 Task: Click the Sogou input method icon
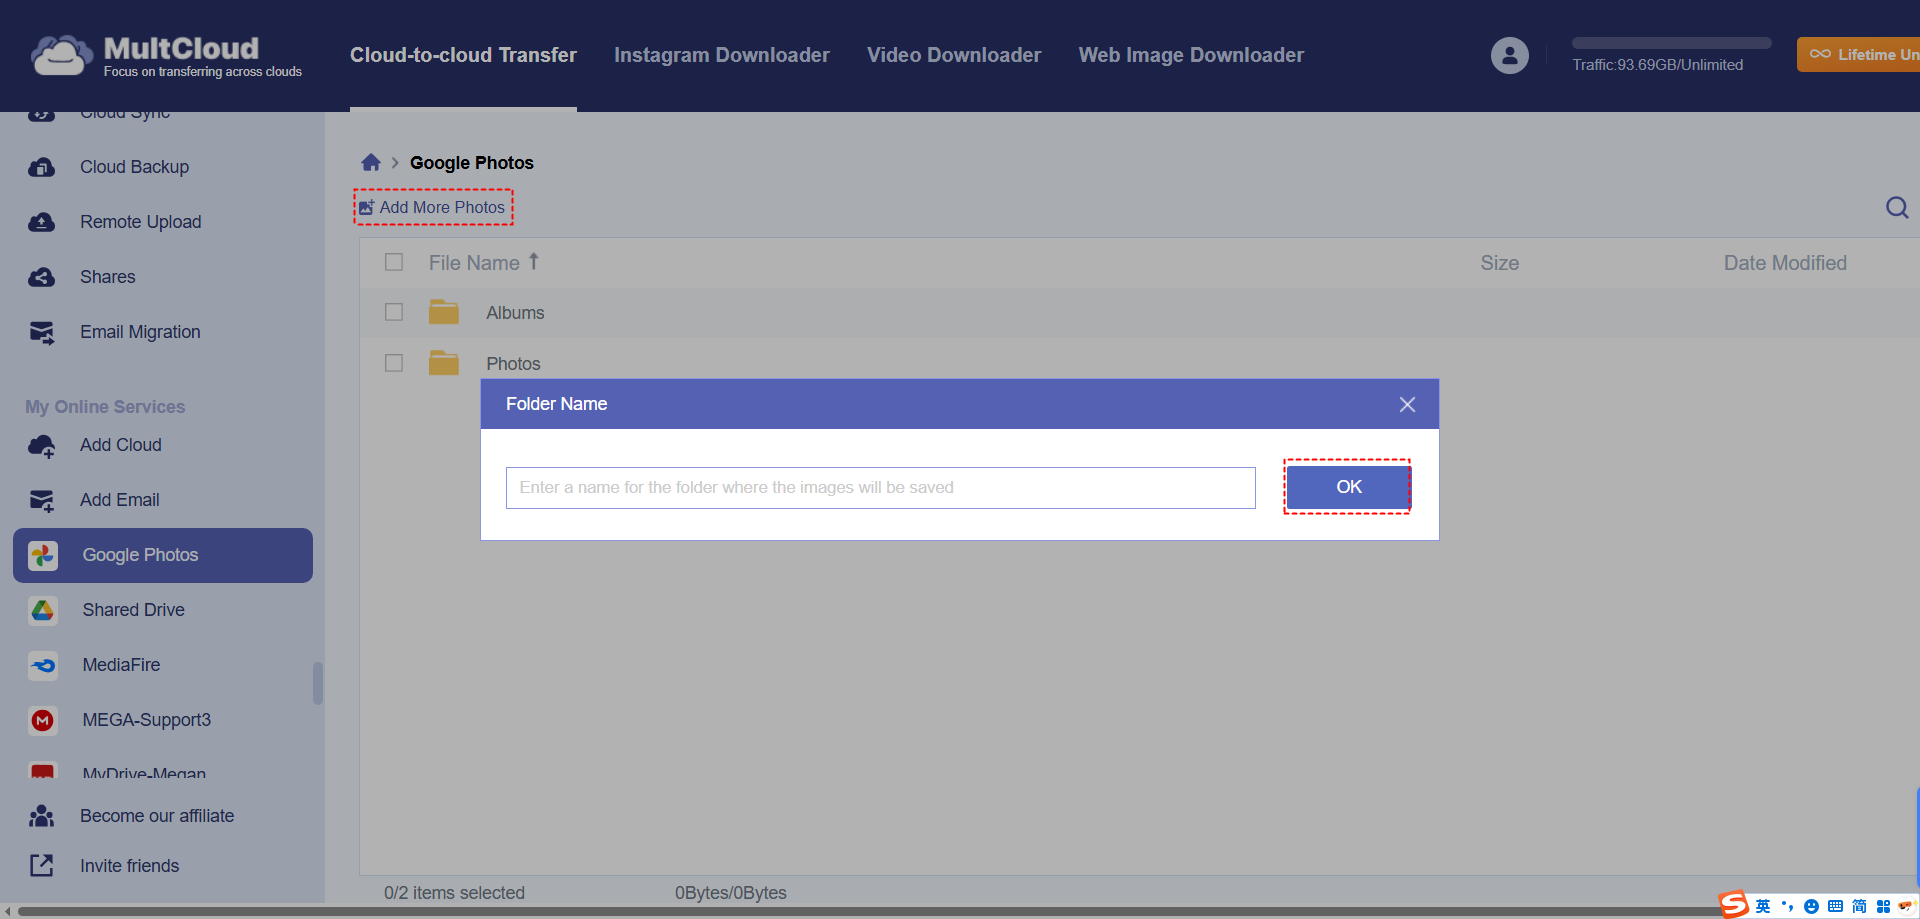[x=1734, y=904]
